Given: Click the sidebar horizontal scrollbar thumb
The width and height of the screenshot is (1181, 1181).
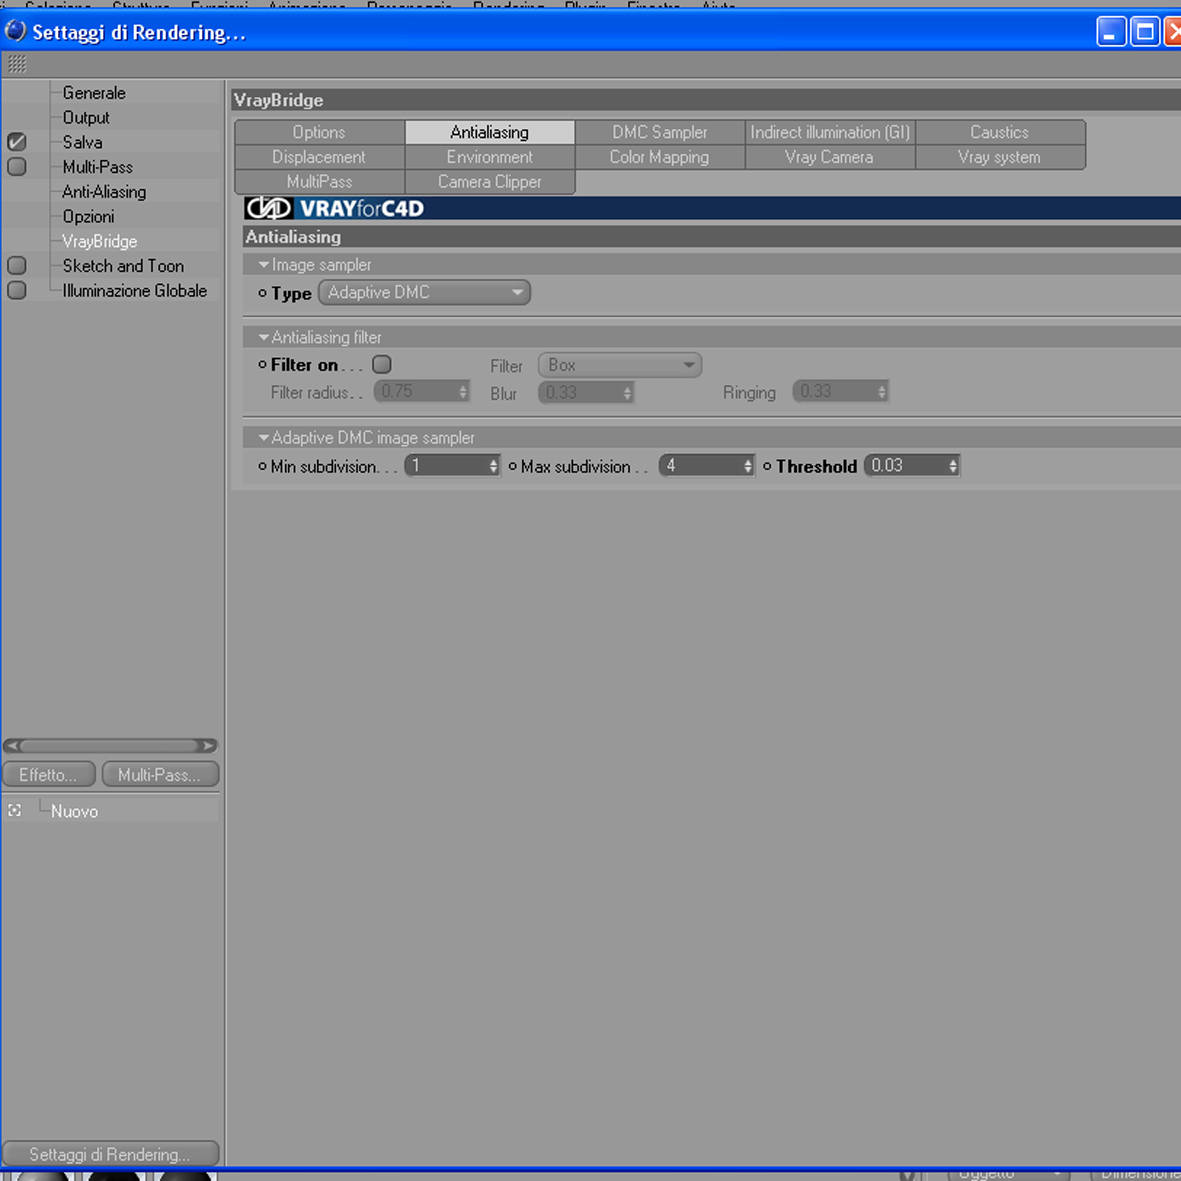Looking at the screenshot, I should tap(110, 746).
